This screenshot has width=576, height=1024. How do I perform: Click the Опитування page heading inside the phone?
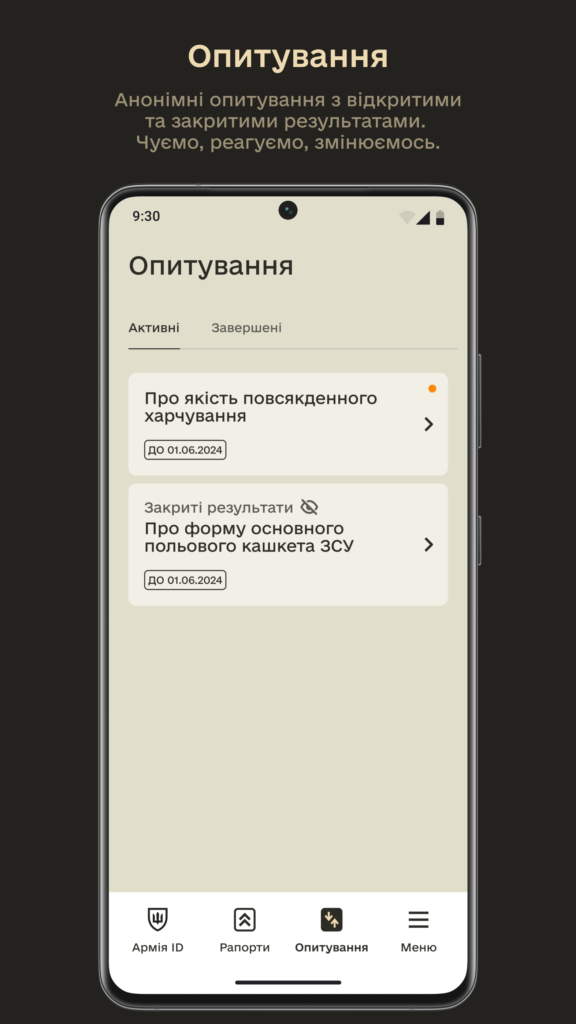[210, 266]
